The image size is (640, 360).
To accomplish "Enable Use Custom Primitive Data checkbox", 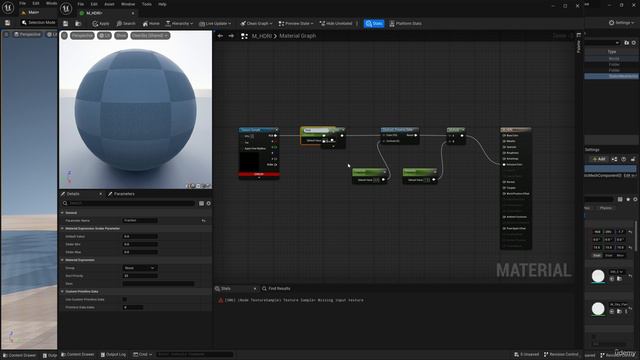I will 125,300.
